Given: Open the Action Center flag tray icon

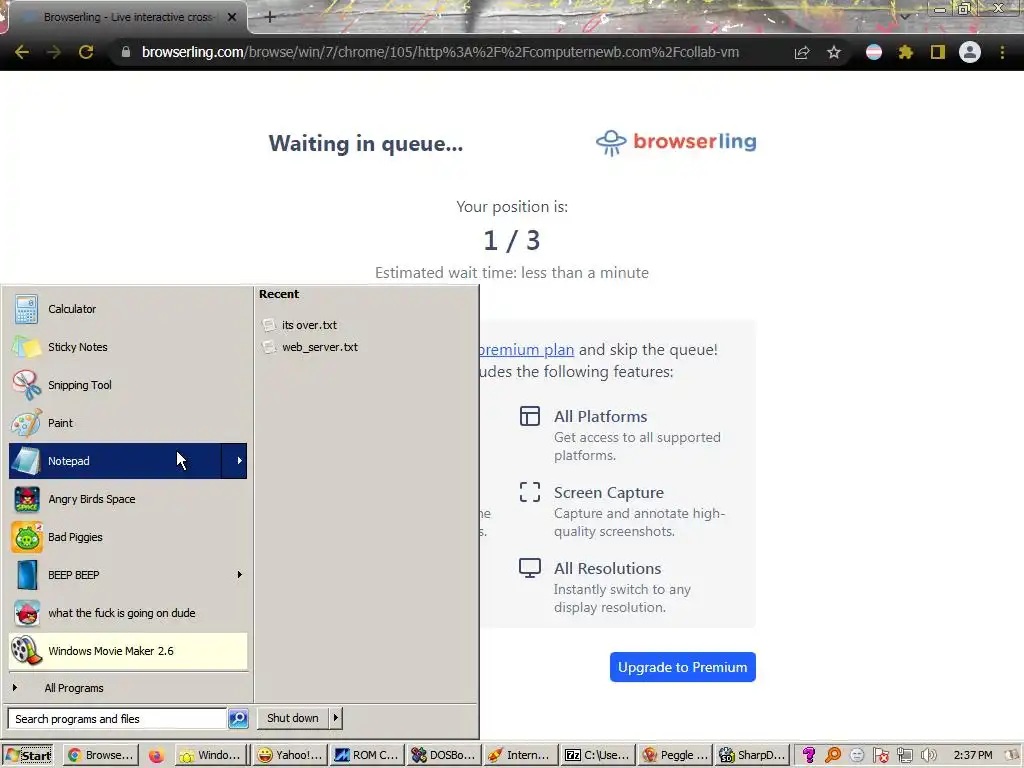Looking at the screenshot, I should tap(880, 755).
